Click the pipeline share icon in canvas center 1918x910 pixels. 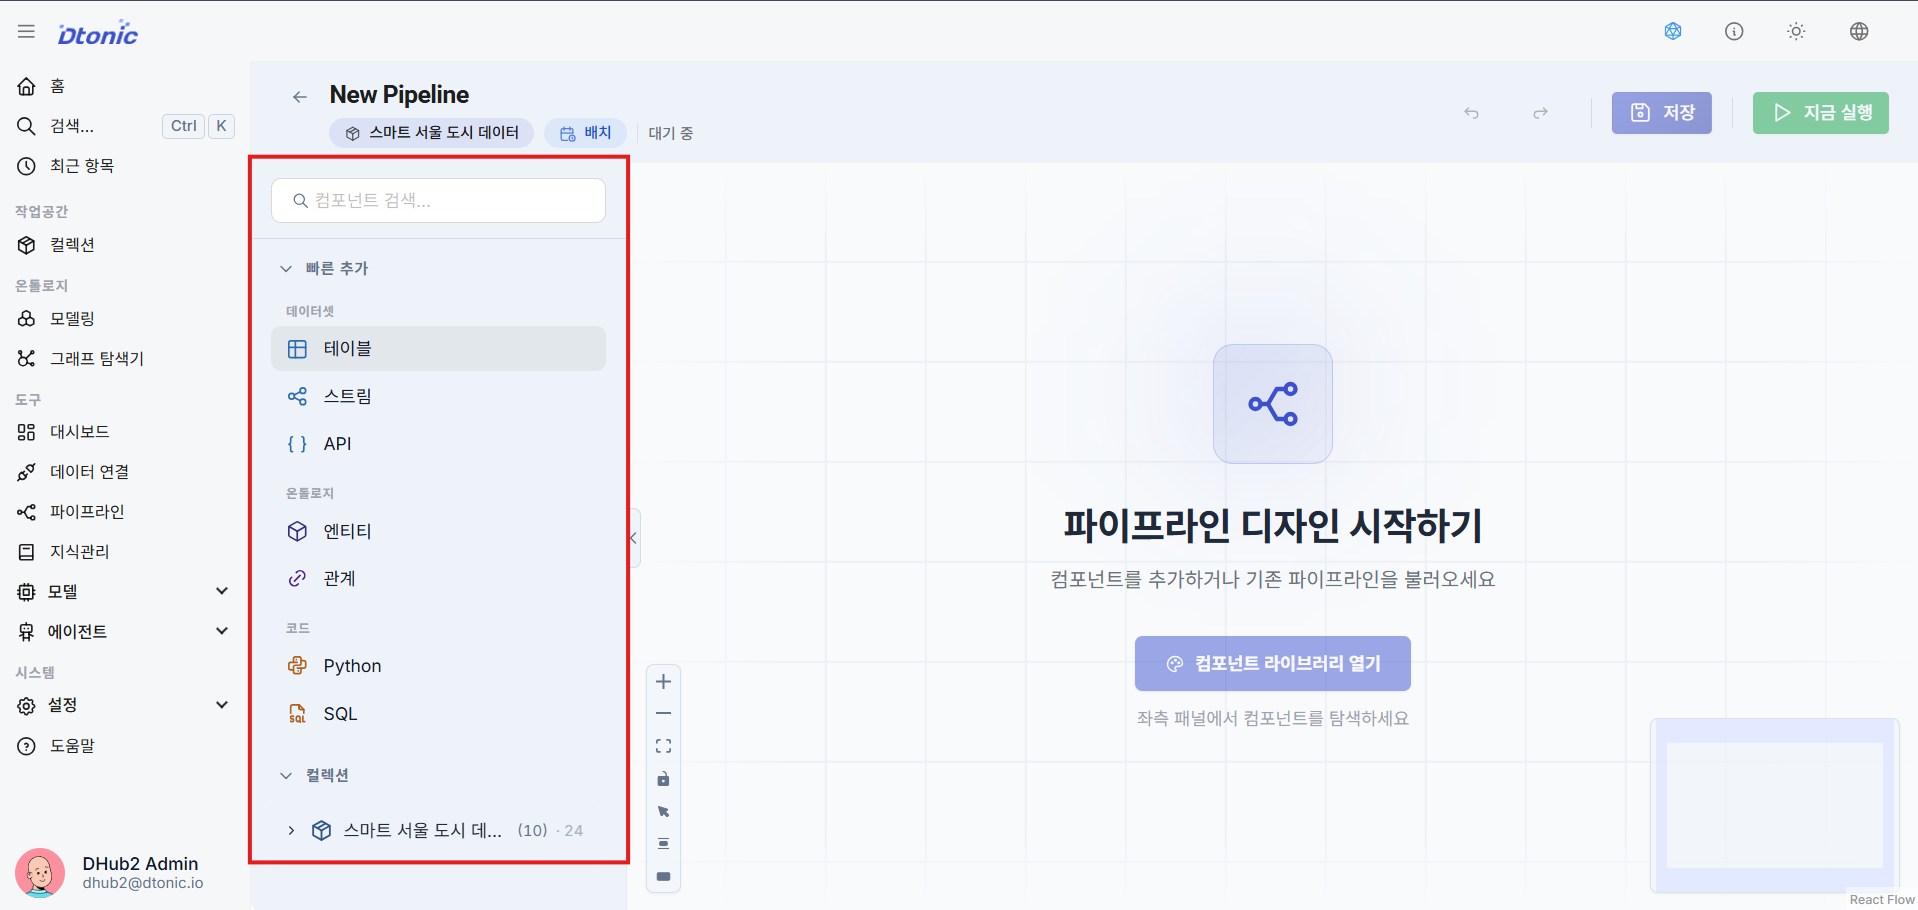tap(1272, 404)
